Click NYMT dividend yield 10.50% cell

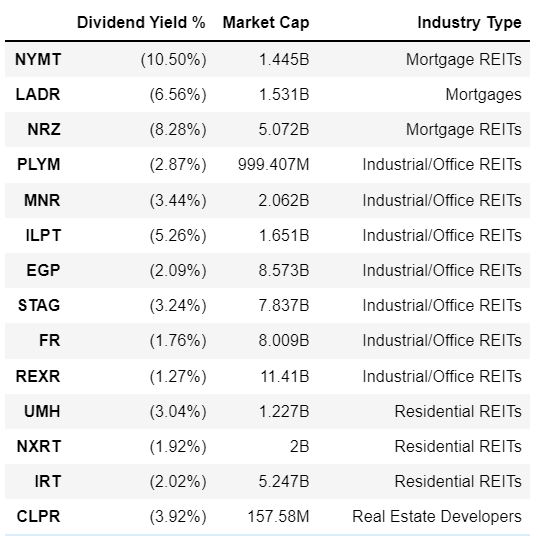point(174,60)
